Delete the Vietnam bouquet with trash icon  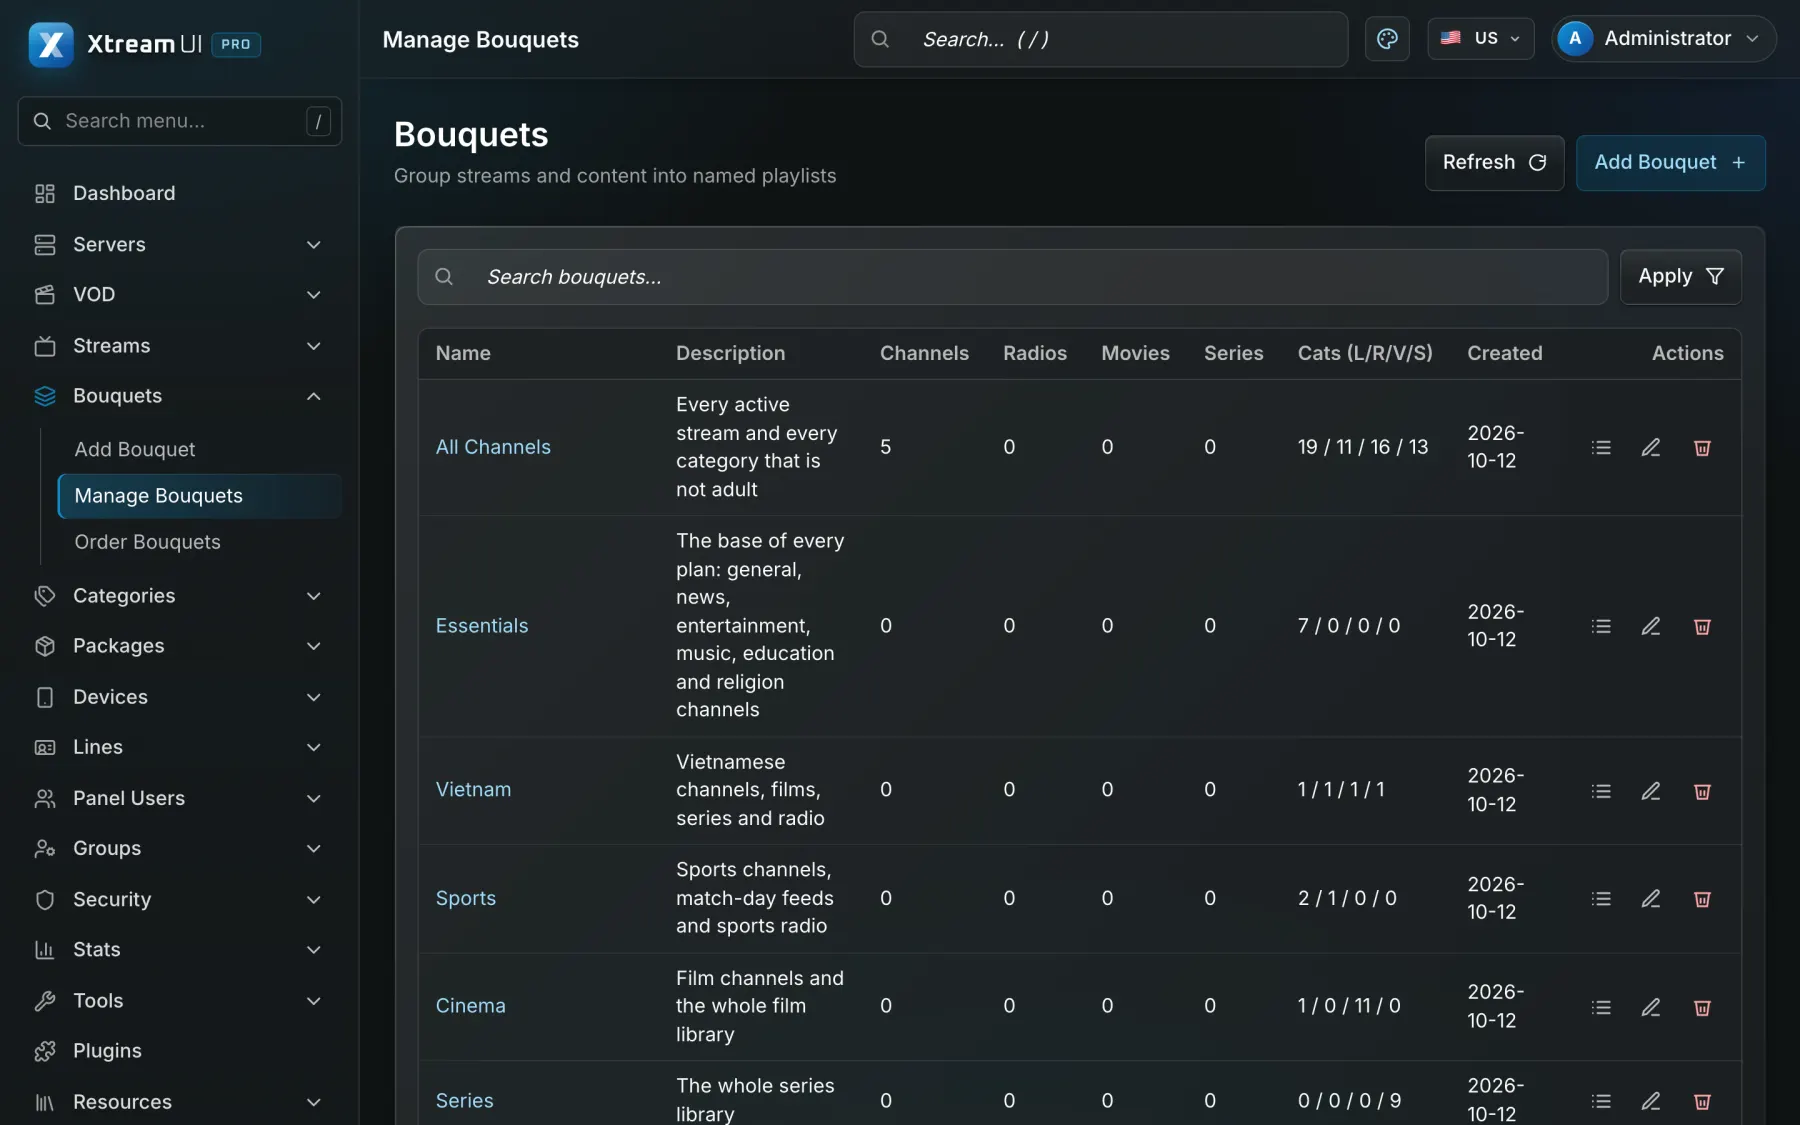[1702, 791]
